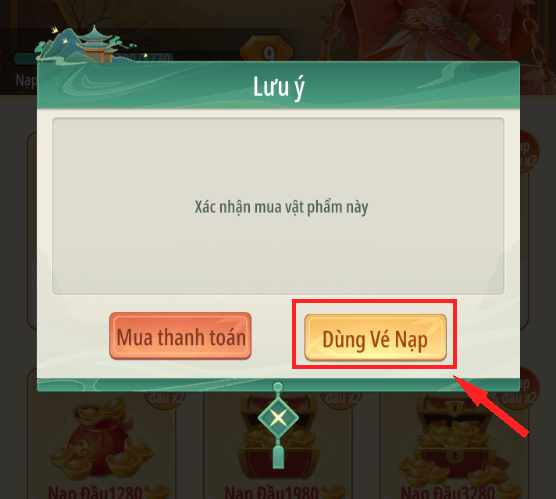Close the dialog with the diamond X icon
Image resolution: width=556 pixels, height=499 pixels.
point(278,418)
